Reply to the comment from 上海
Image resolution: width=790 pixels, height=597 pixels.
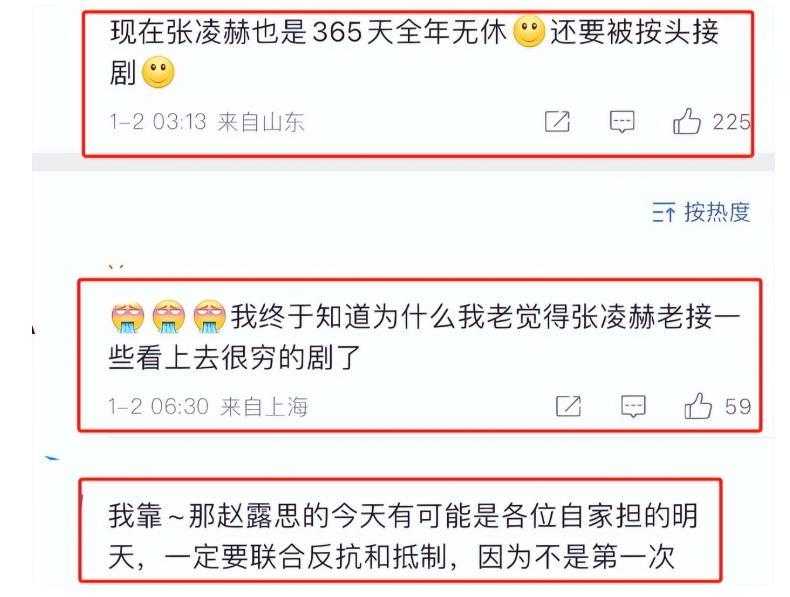pyautogui.click(x=633, y=406)
